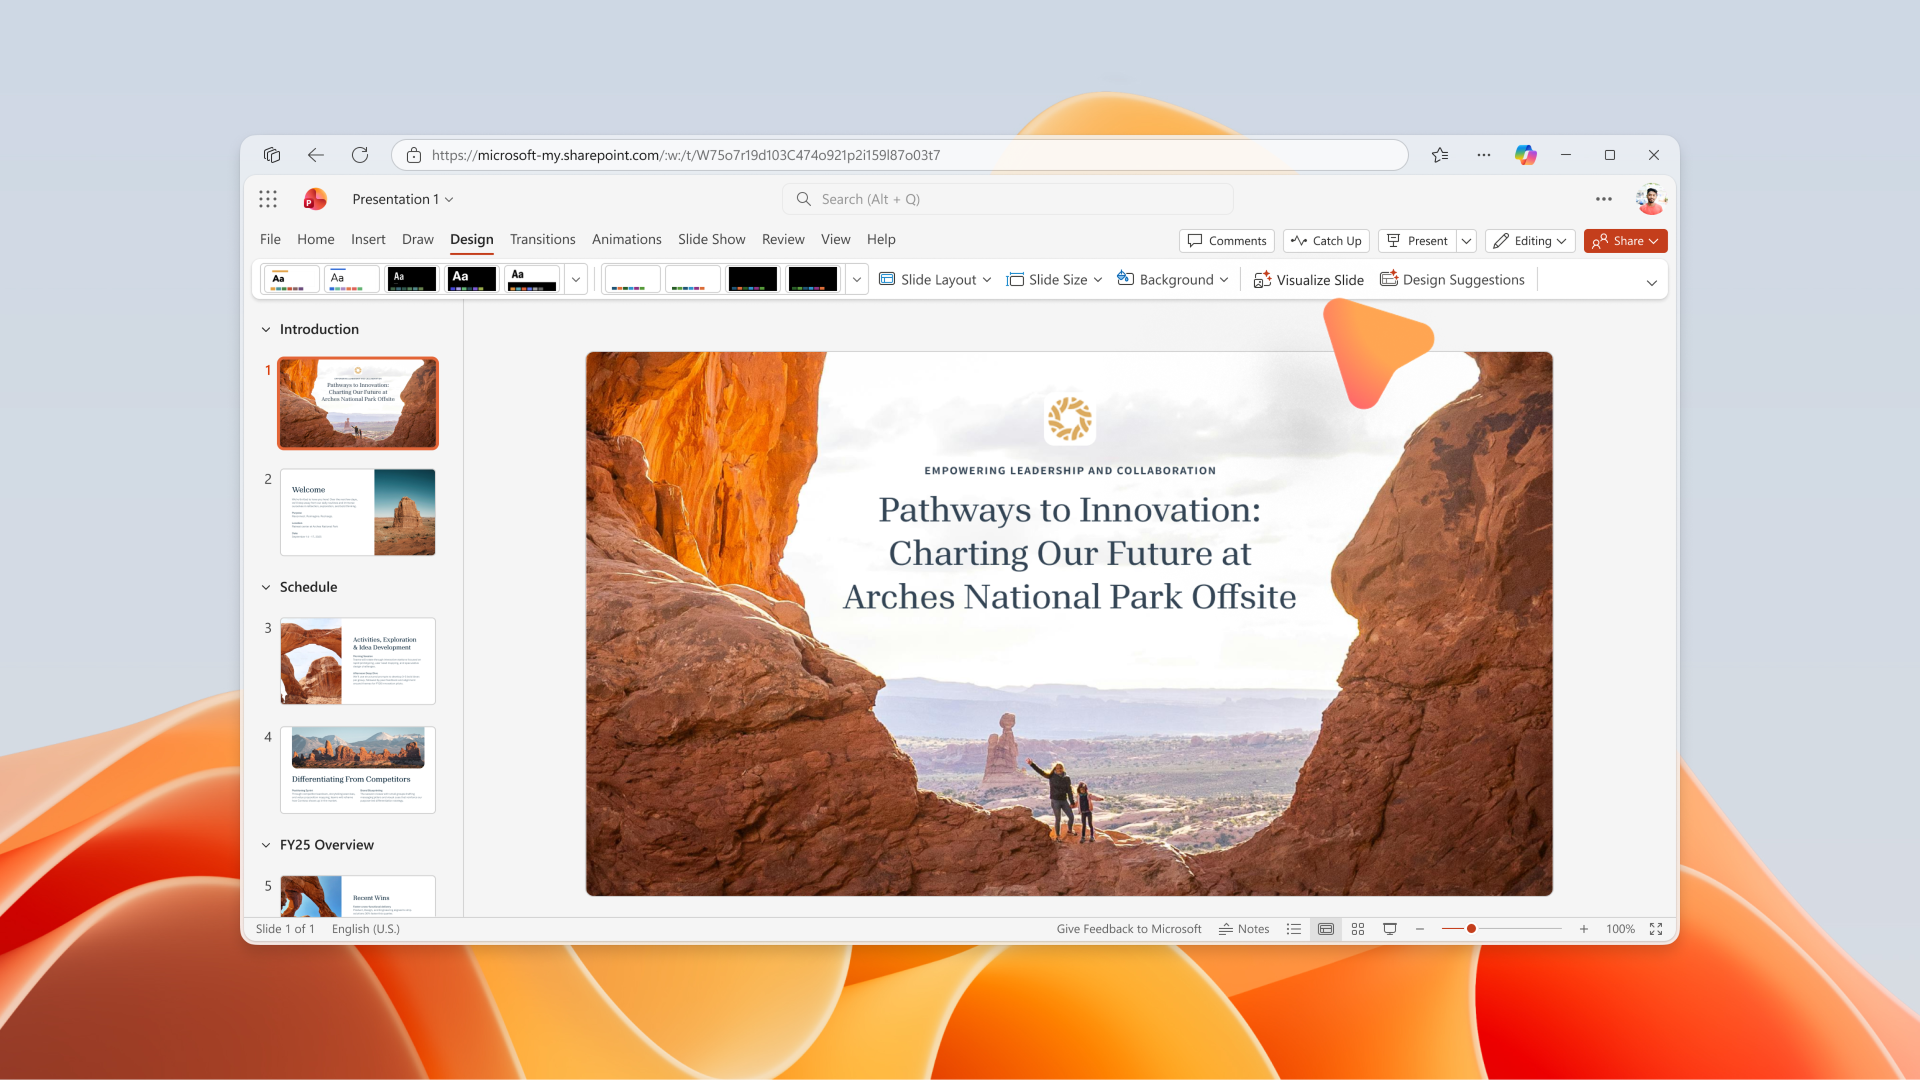This screenshot has height=1080, width=1920.
Task: Collapse the Introduction section
Action: click(266, 329)
